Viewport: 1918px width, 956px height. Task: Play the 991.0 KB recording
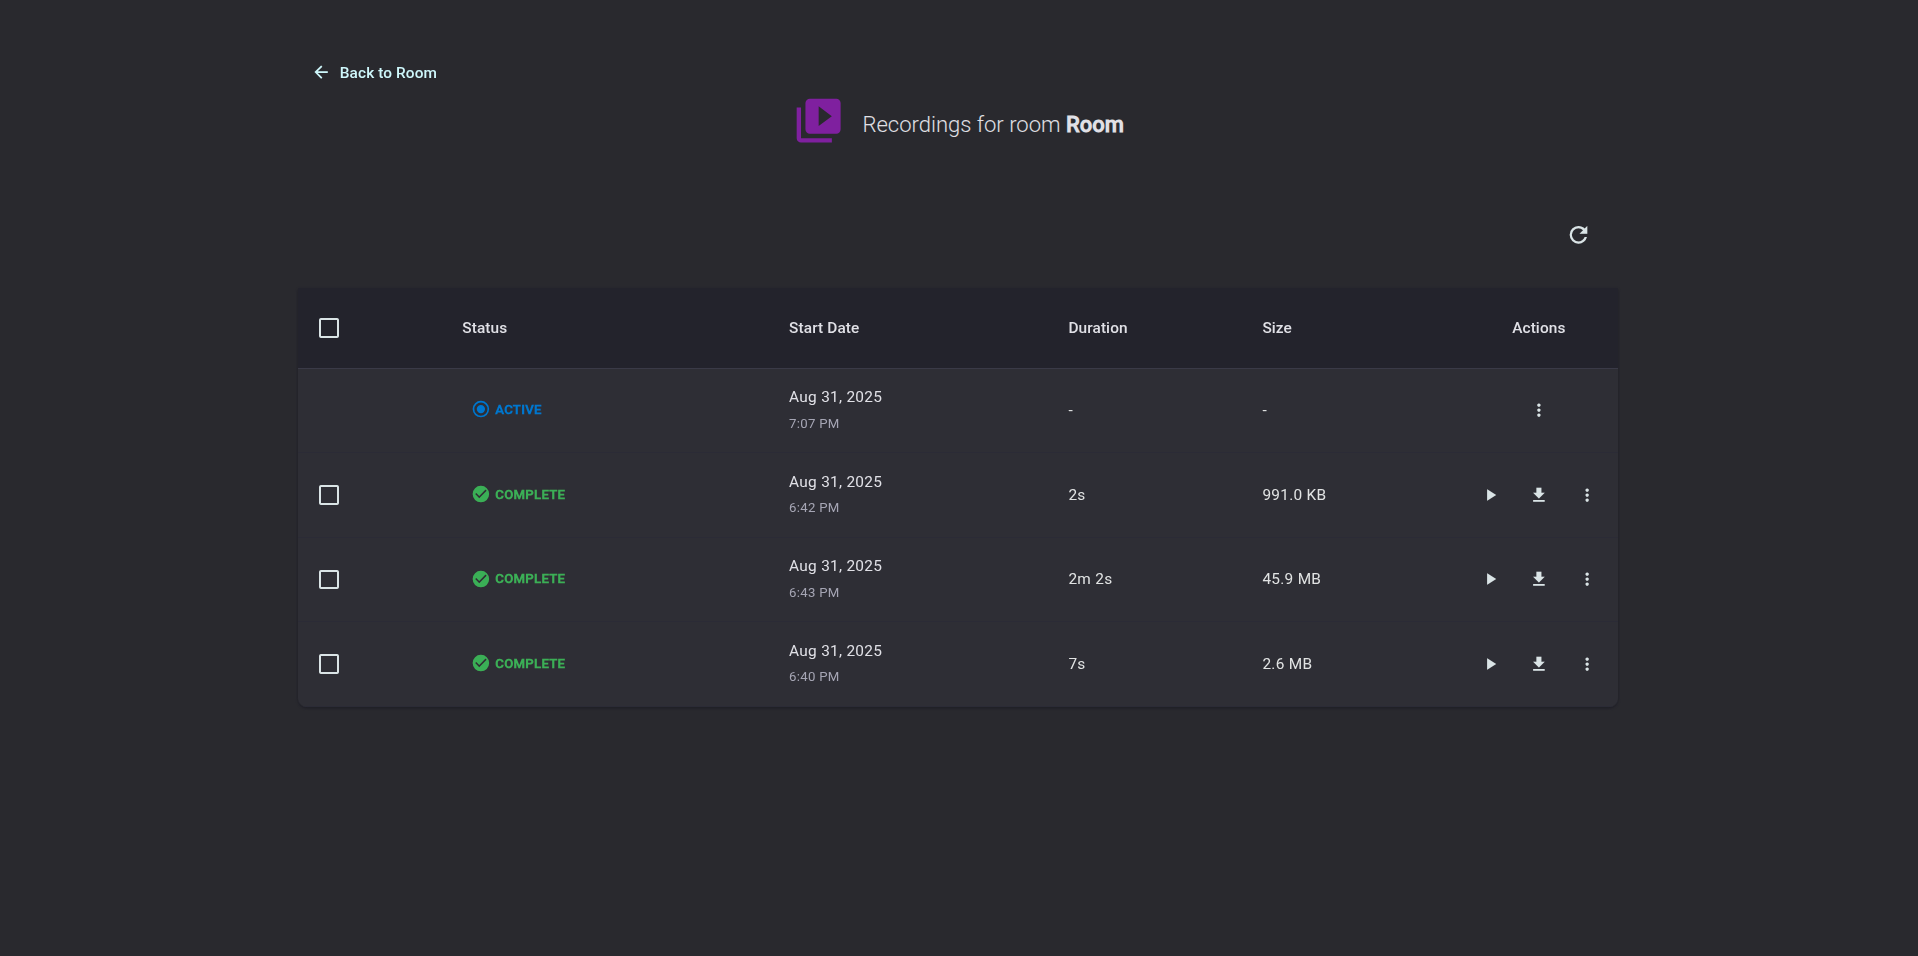1490,495
